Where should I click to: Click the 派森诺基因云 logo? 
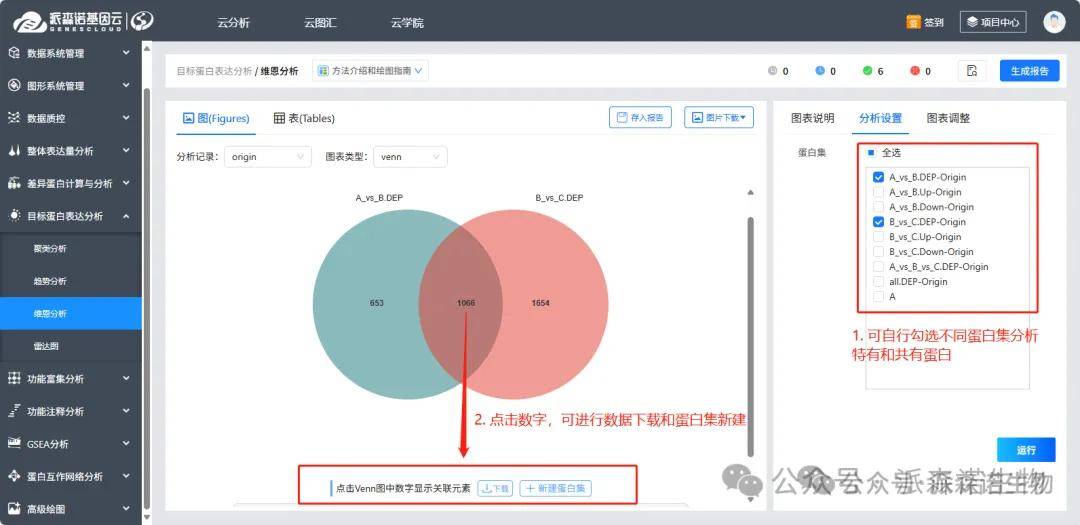(x=82, y=21)
